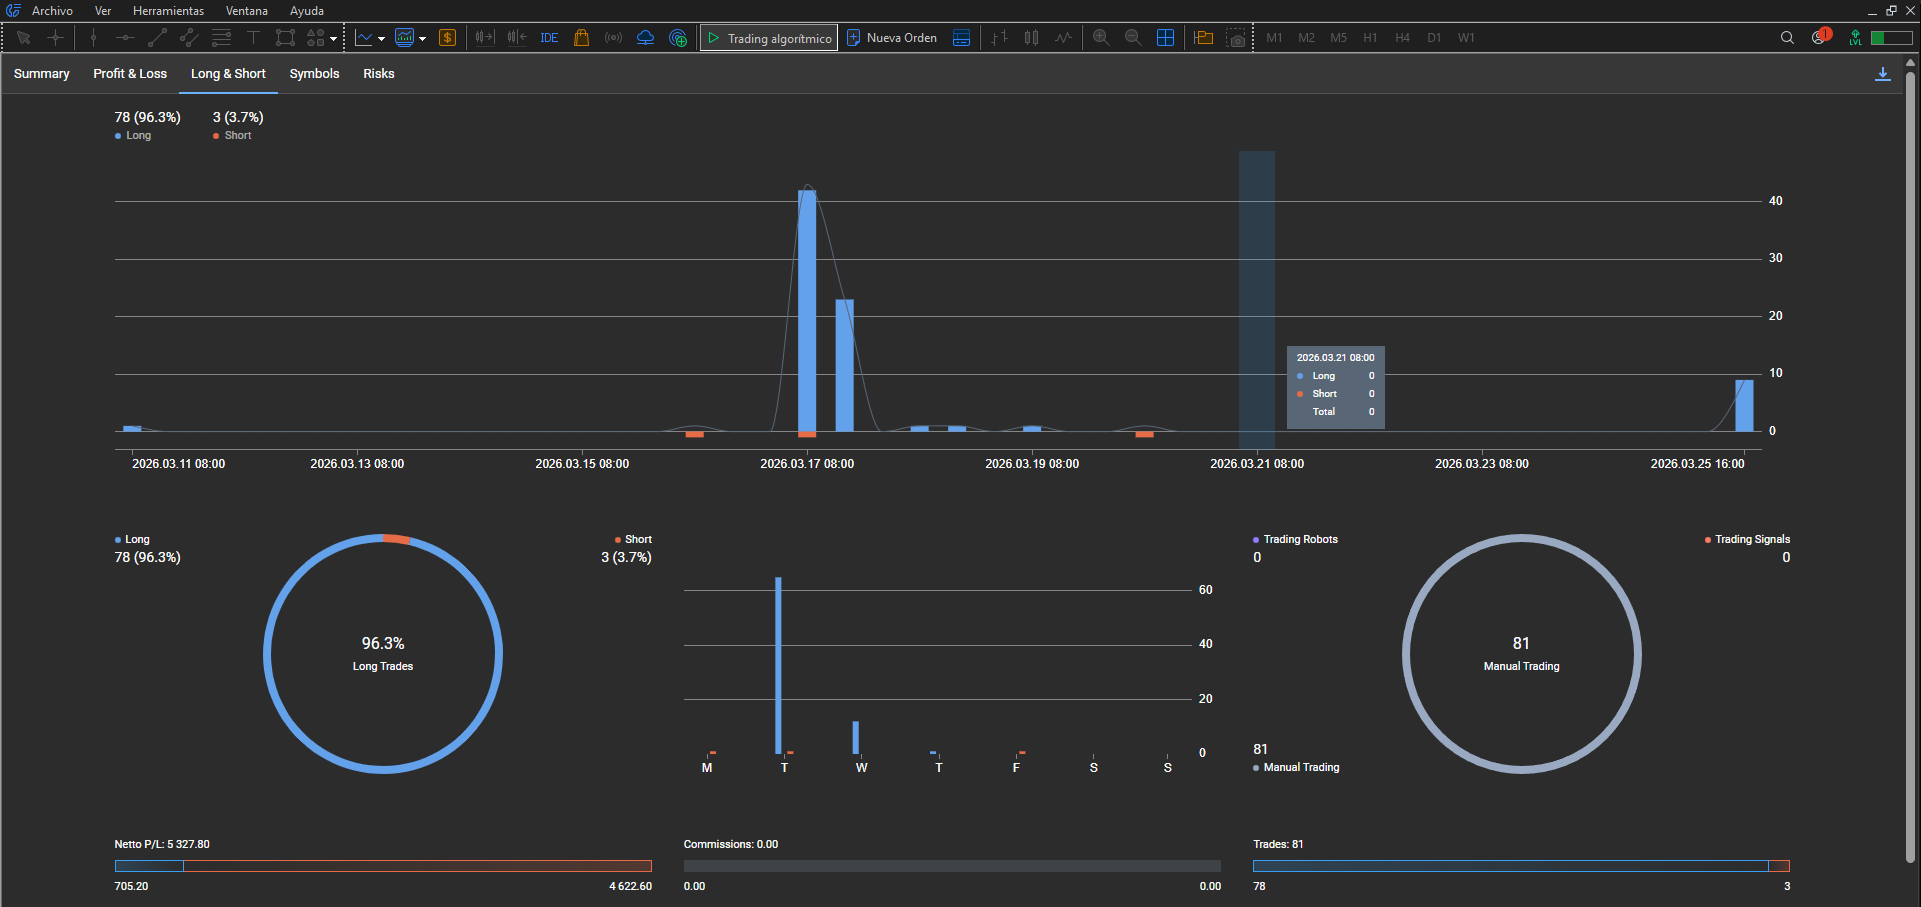Open the MQL5 Market shopping bag

(x=581, y=38)
